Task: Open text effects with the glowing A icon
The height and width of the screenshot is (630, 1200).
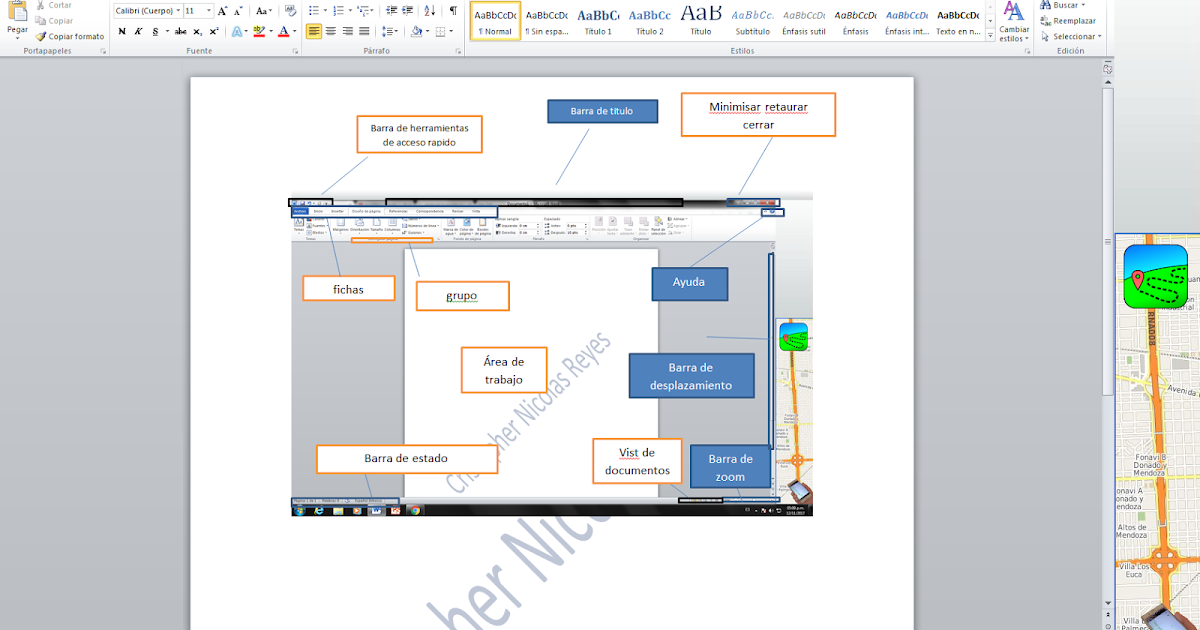Action: (x=237, y=31)
